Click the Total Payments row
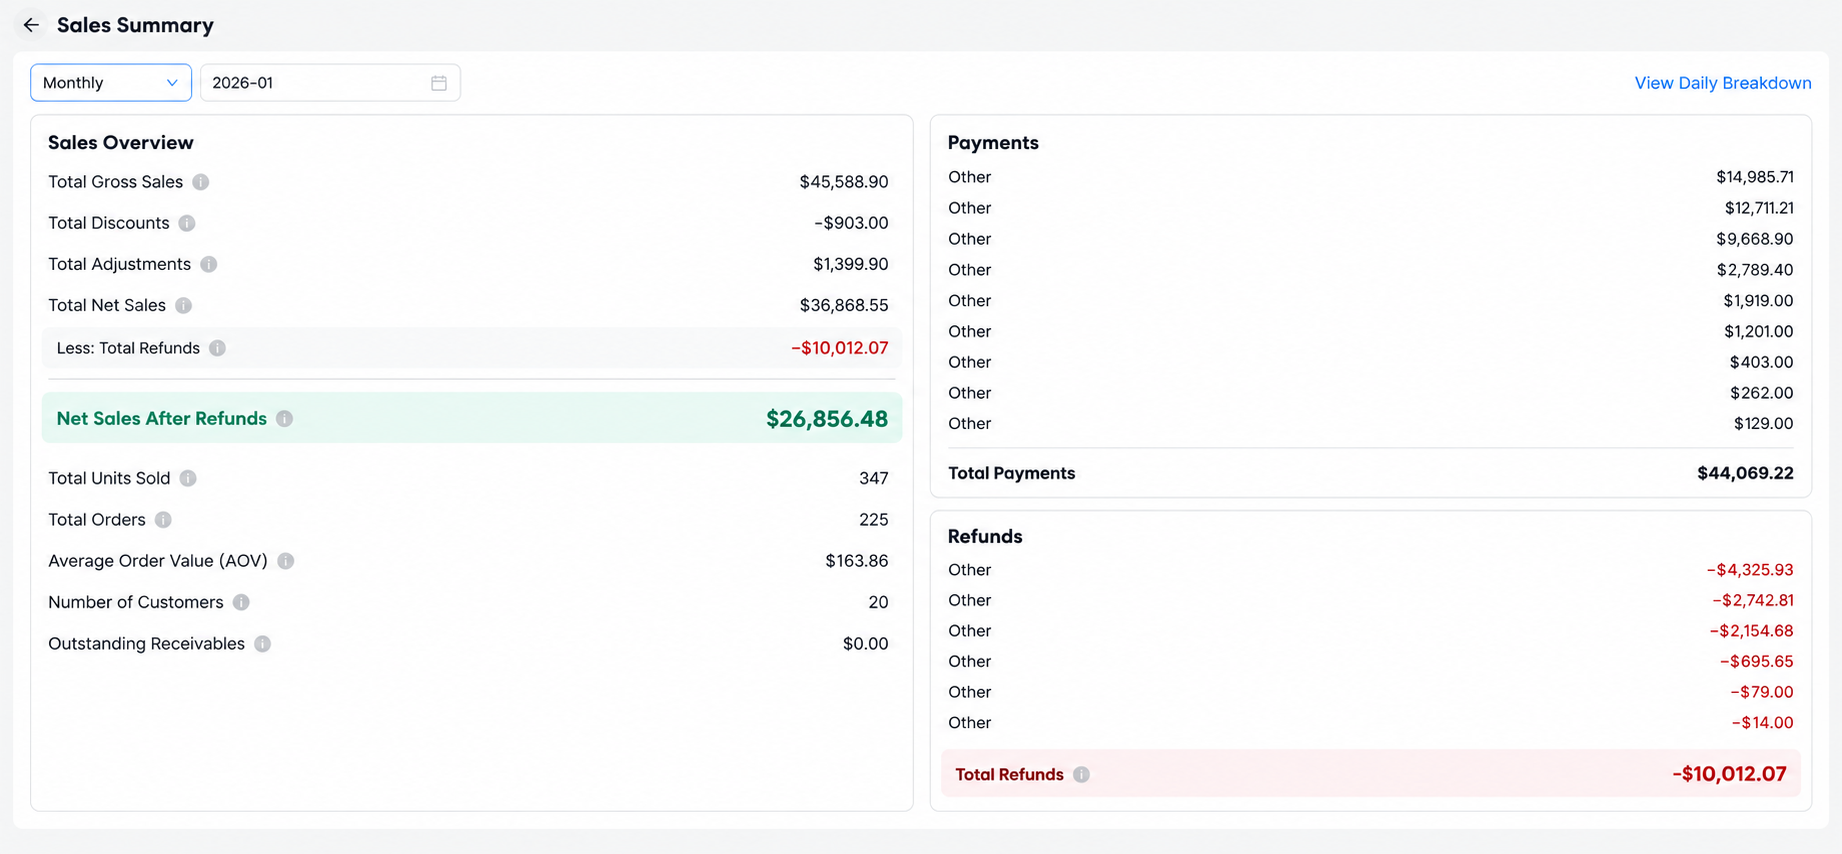The width and height of the screenshot is (1842, 854). 1370,473
